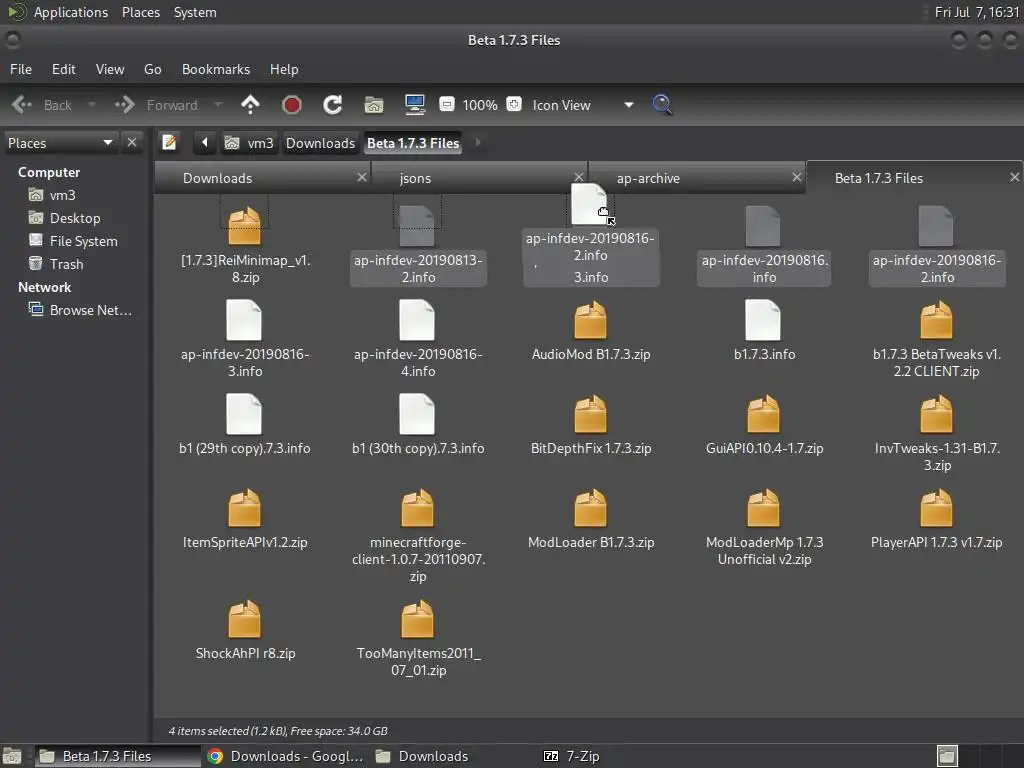Toggle the text location entry pencil icon
This screenshot has height=768, width=1024.
[169, 142]
